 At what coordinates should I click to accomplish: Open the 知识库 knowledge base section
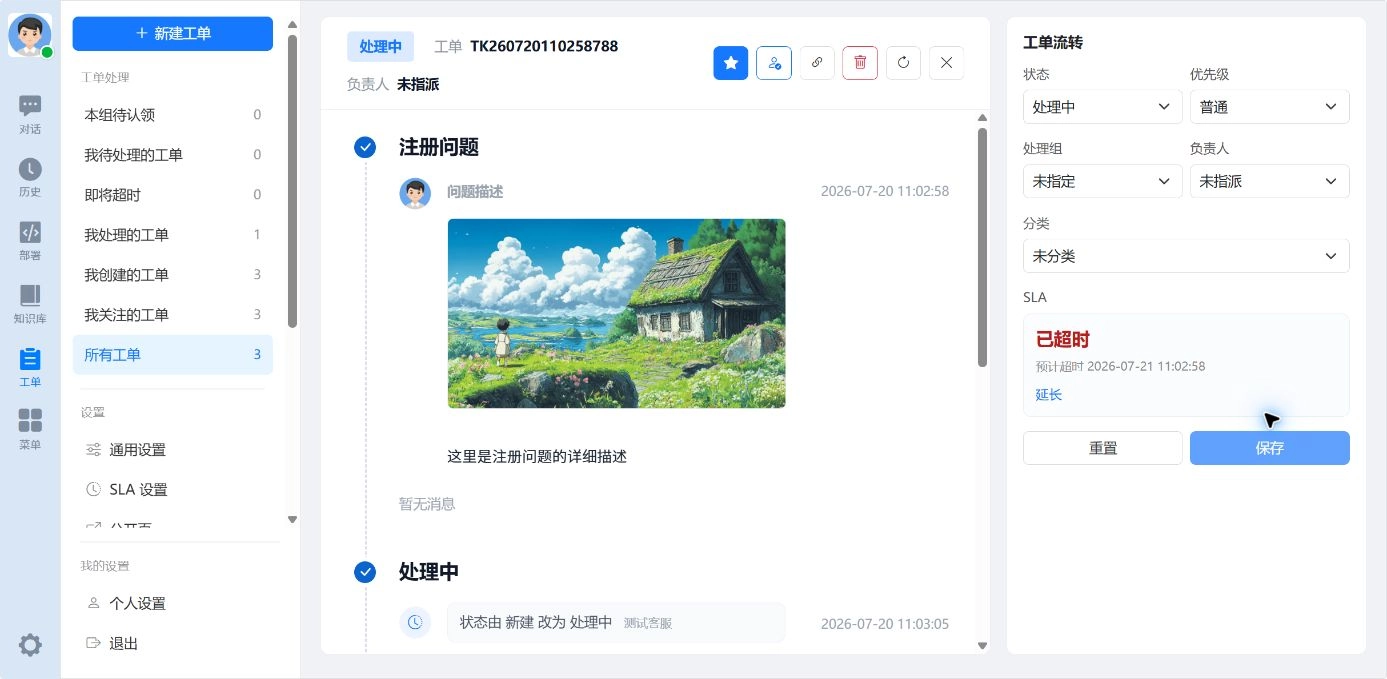[x=30, y=303]
